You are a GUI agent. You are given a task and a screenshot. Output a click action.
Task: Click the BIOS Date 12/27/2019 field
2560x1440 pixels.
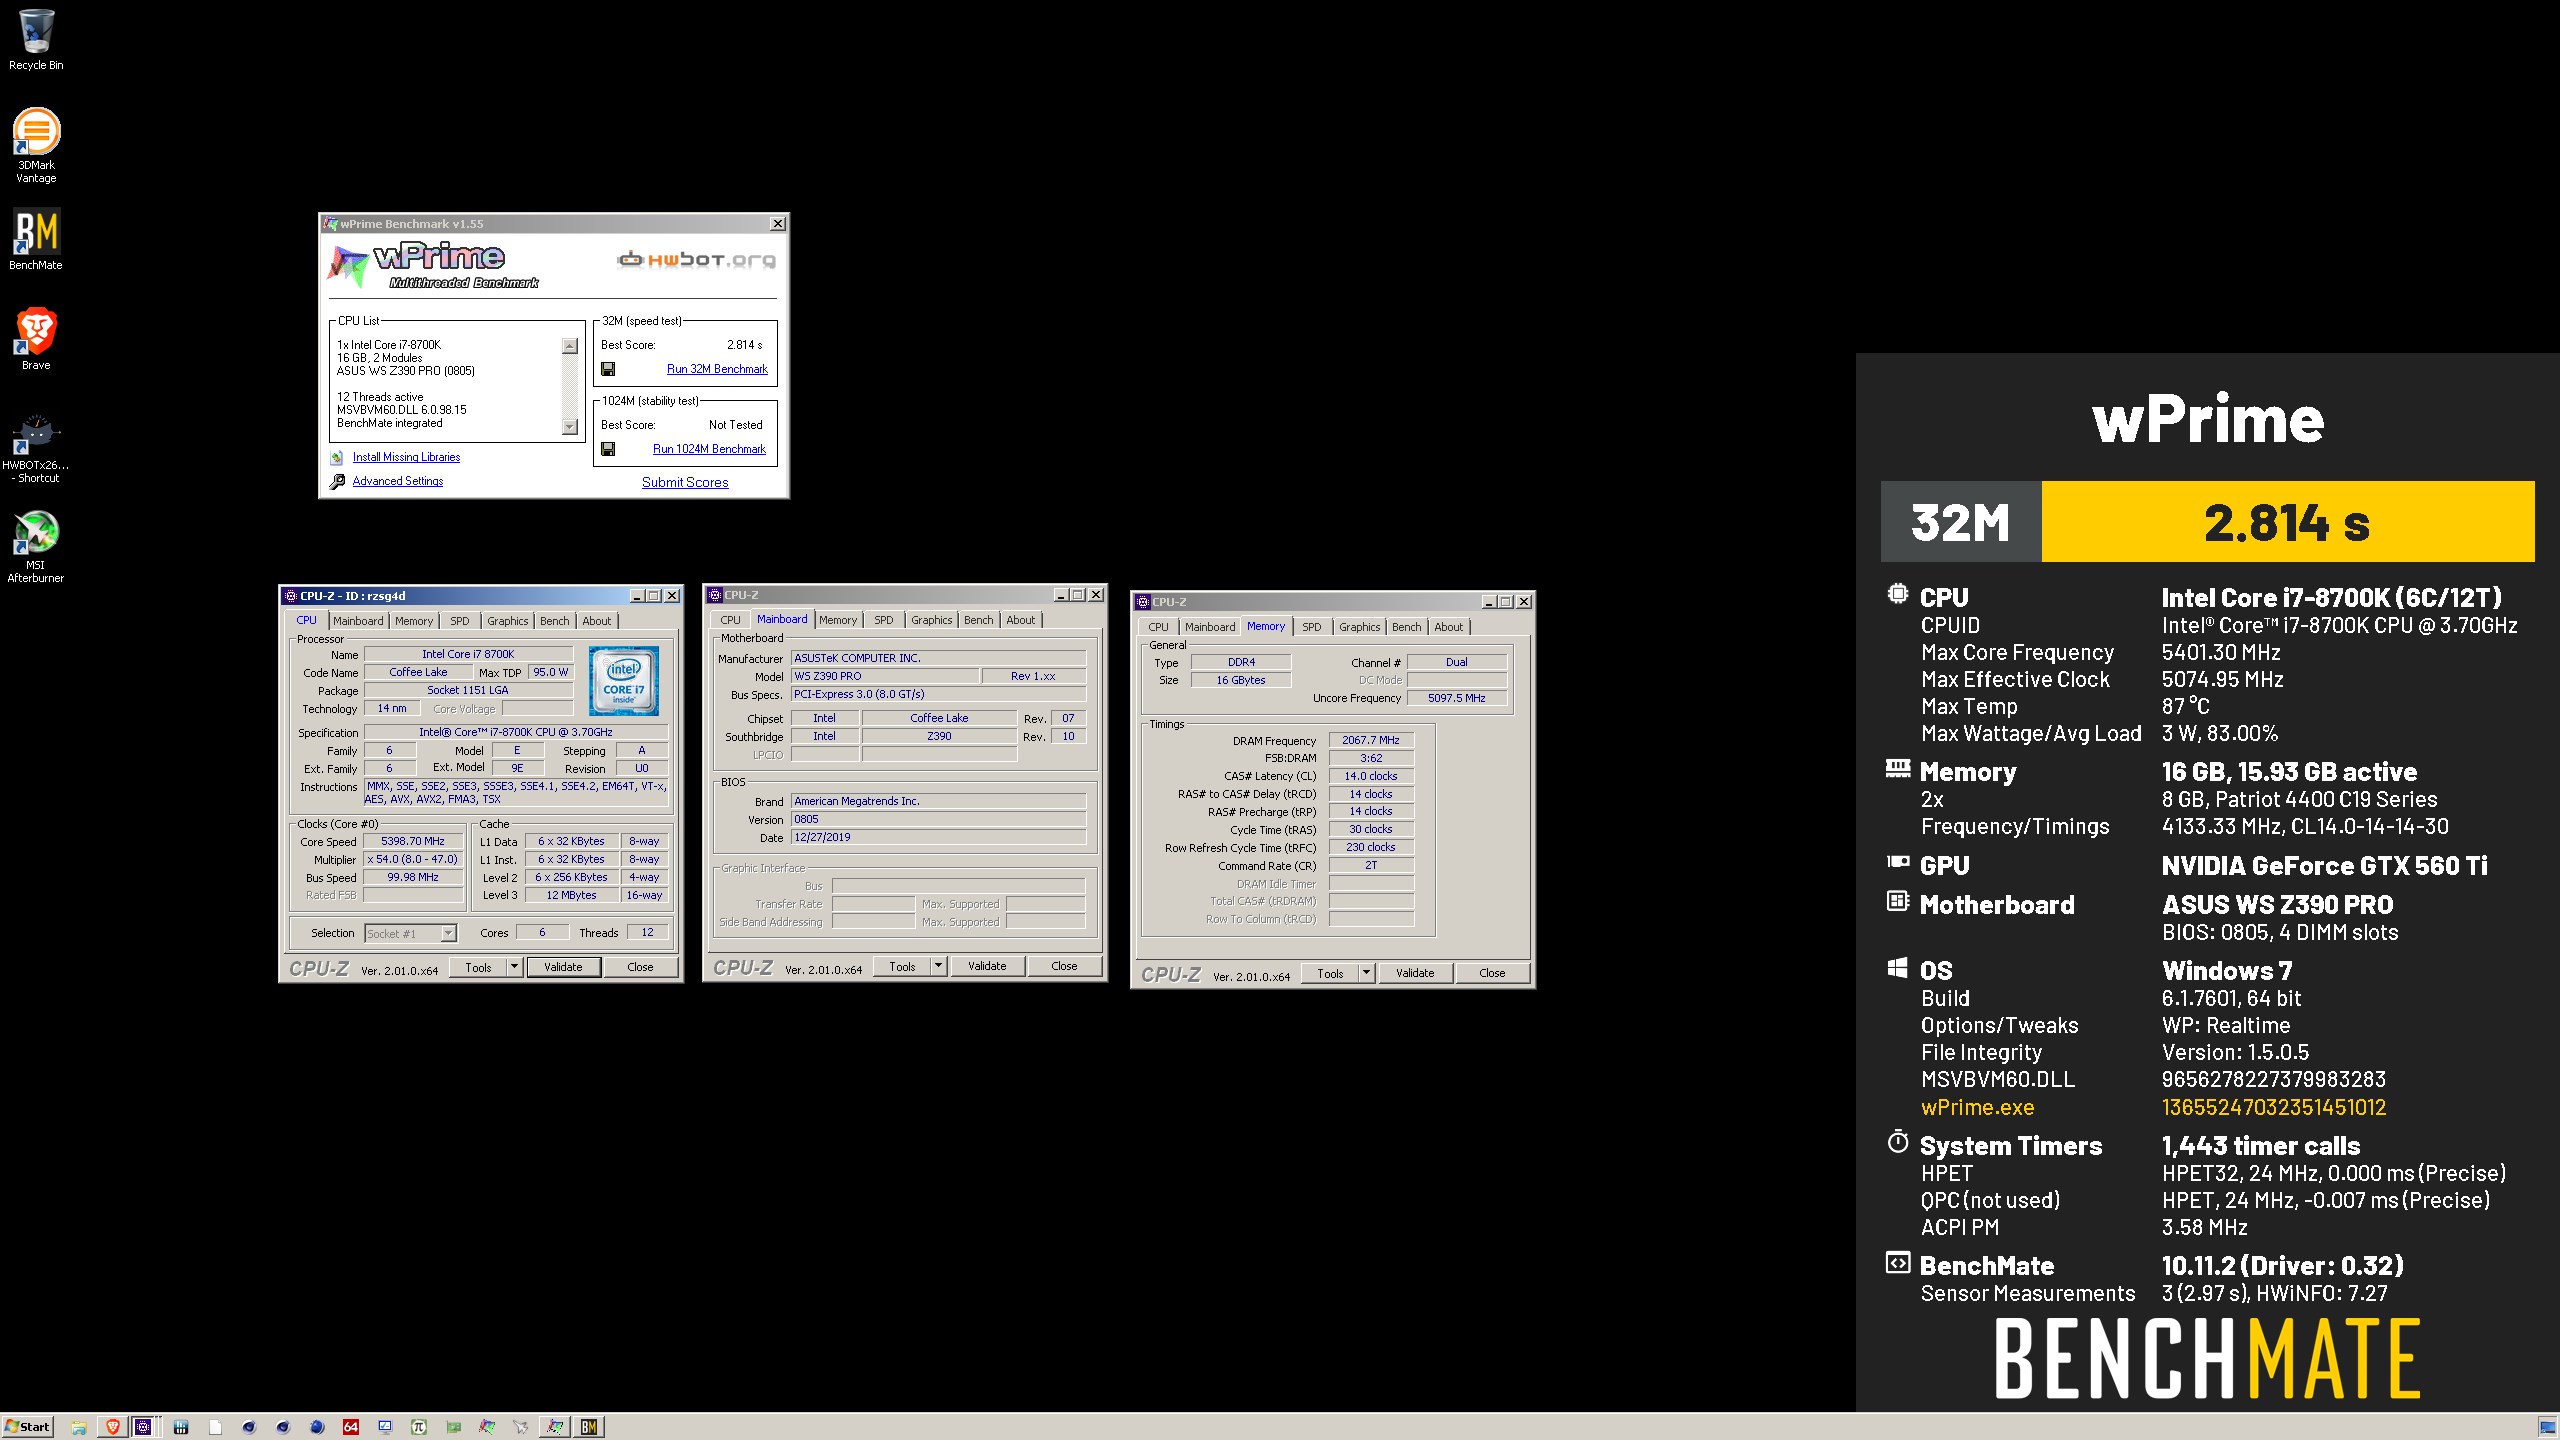tap(938, 837)
